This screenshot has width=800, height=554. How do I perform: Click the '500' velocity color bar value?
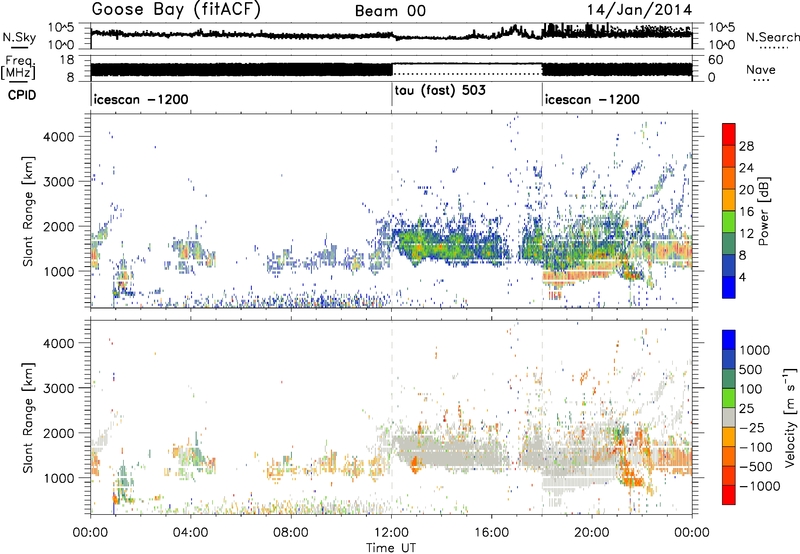tap(751, 370)
